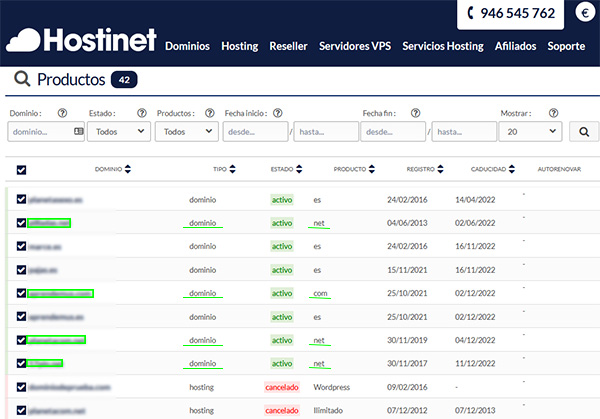Open the Productos dropdown set to Todos
600x419 pixels.
(187, 132)
